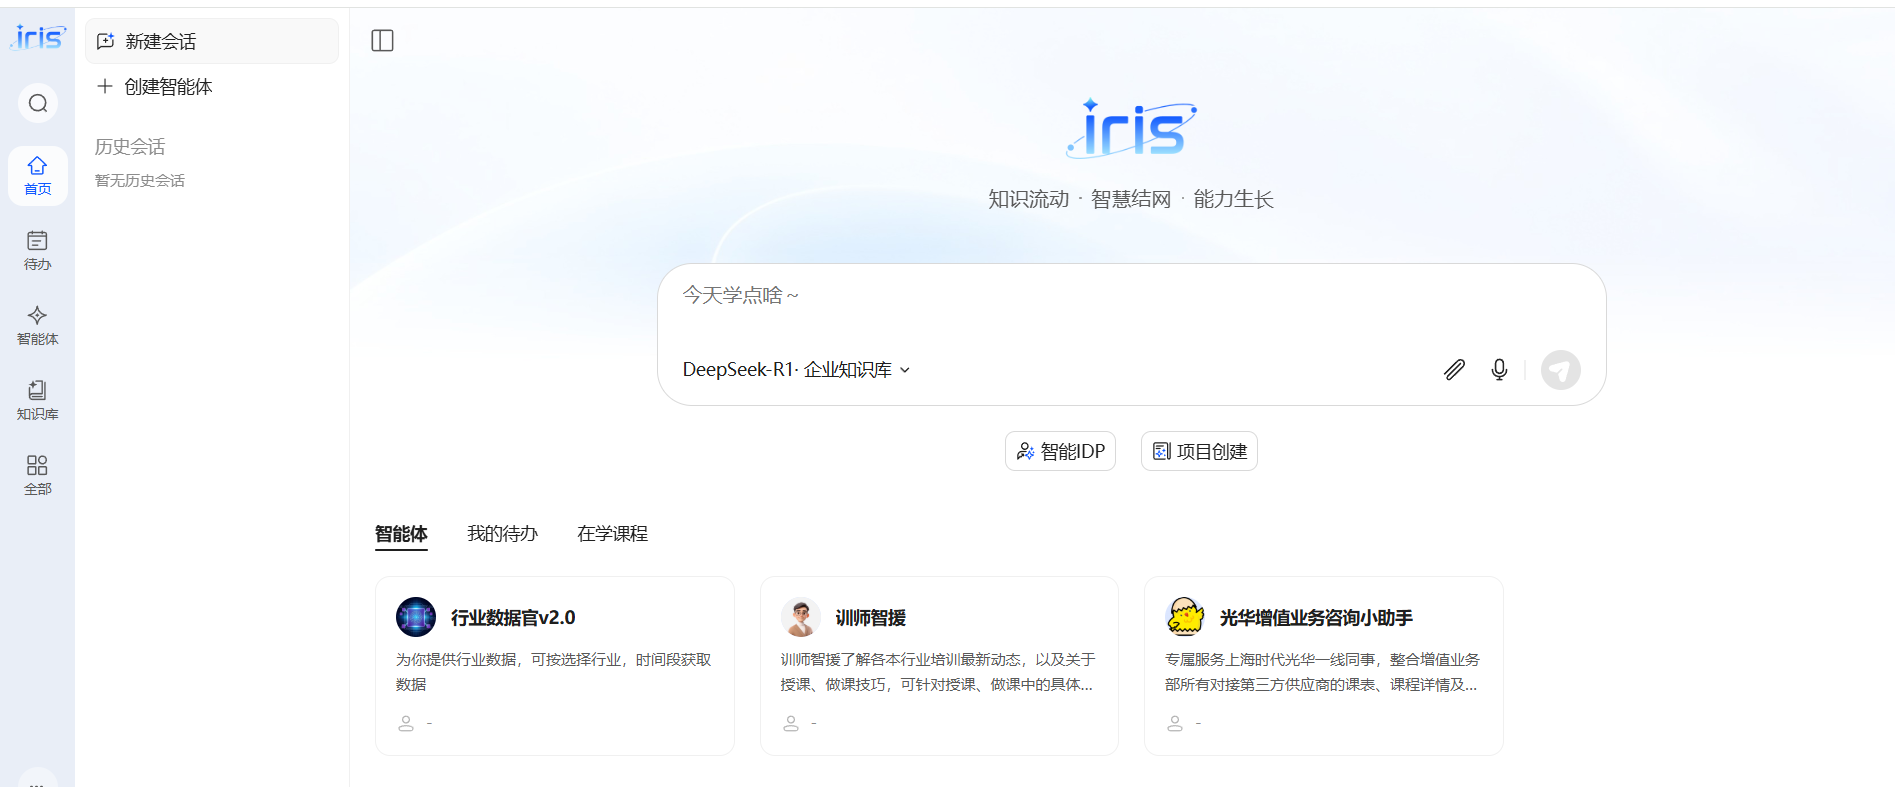Open the 项目创建 quick action
The height and width of the screenshot is (787, 1895).
tap(1199, 451)
